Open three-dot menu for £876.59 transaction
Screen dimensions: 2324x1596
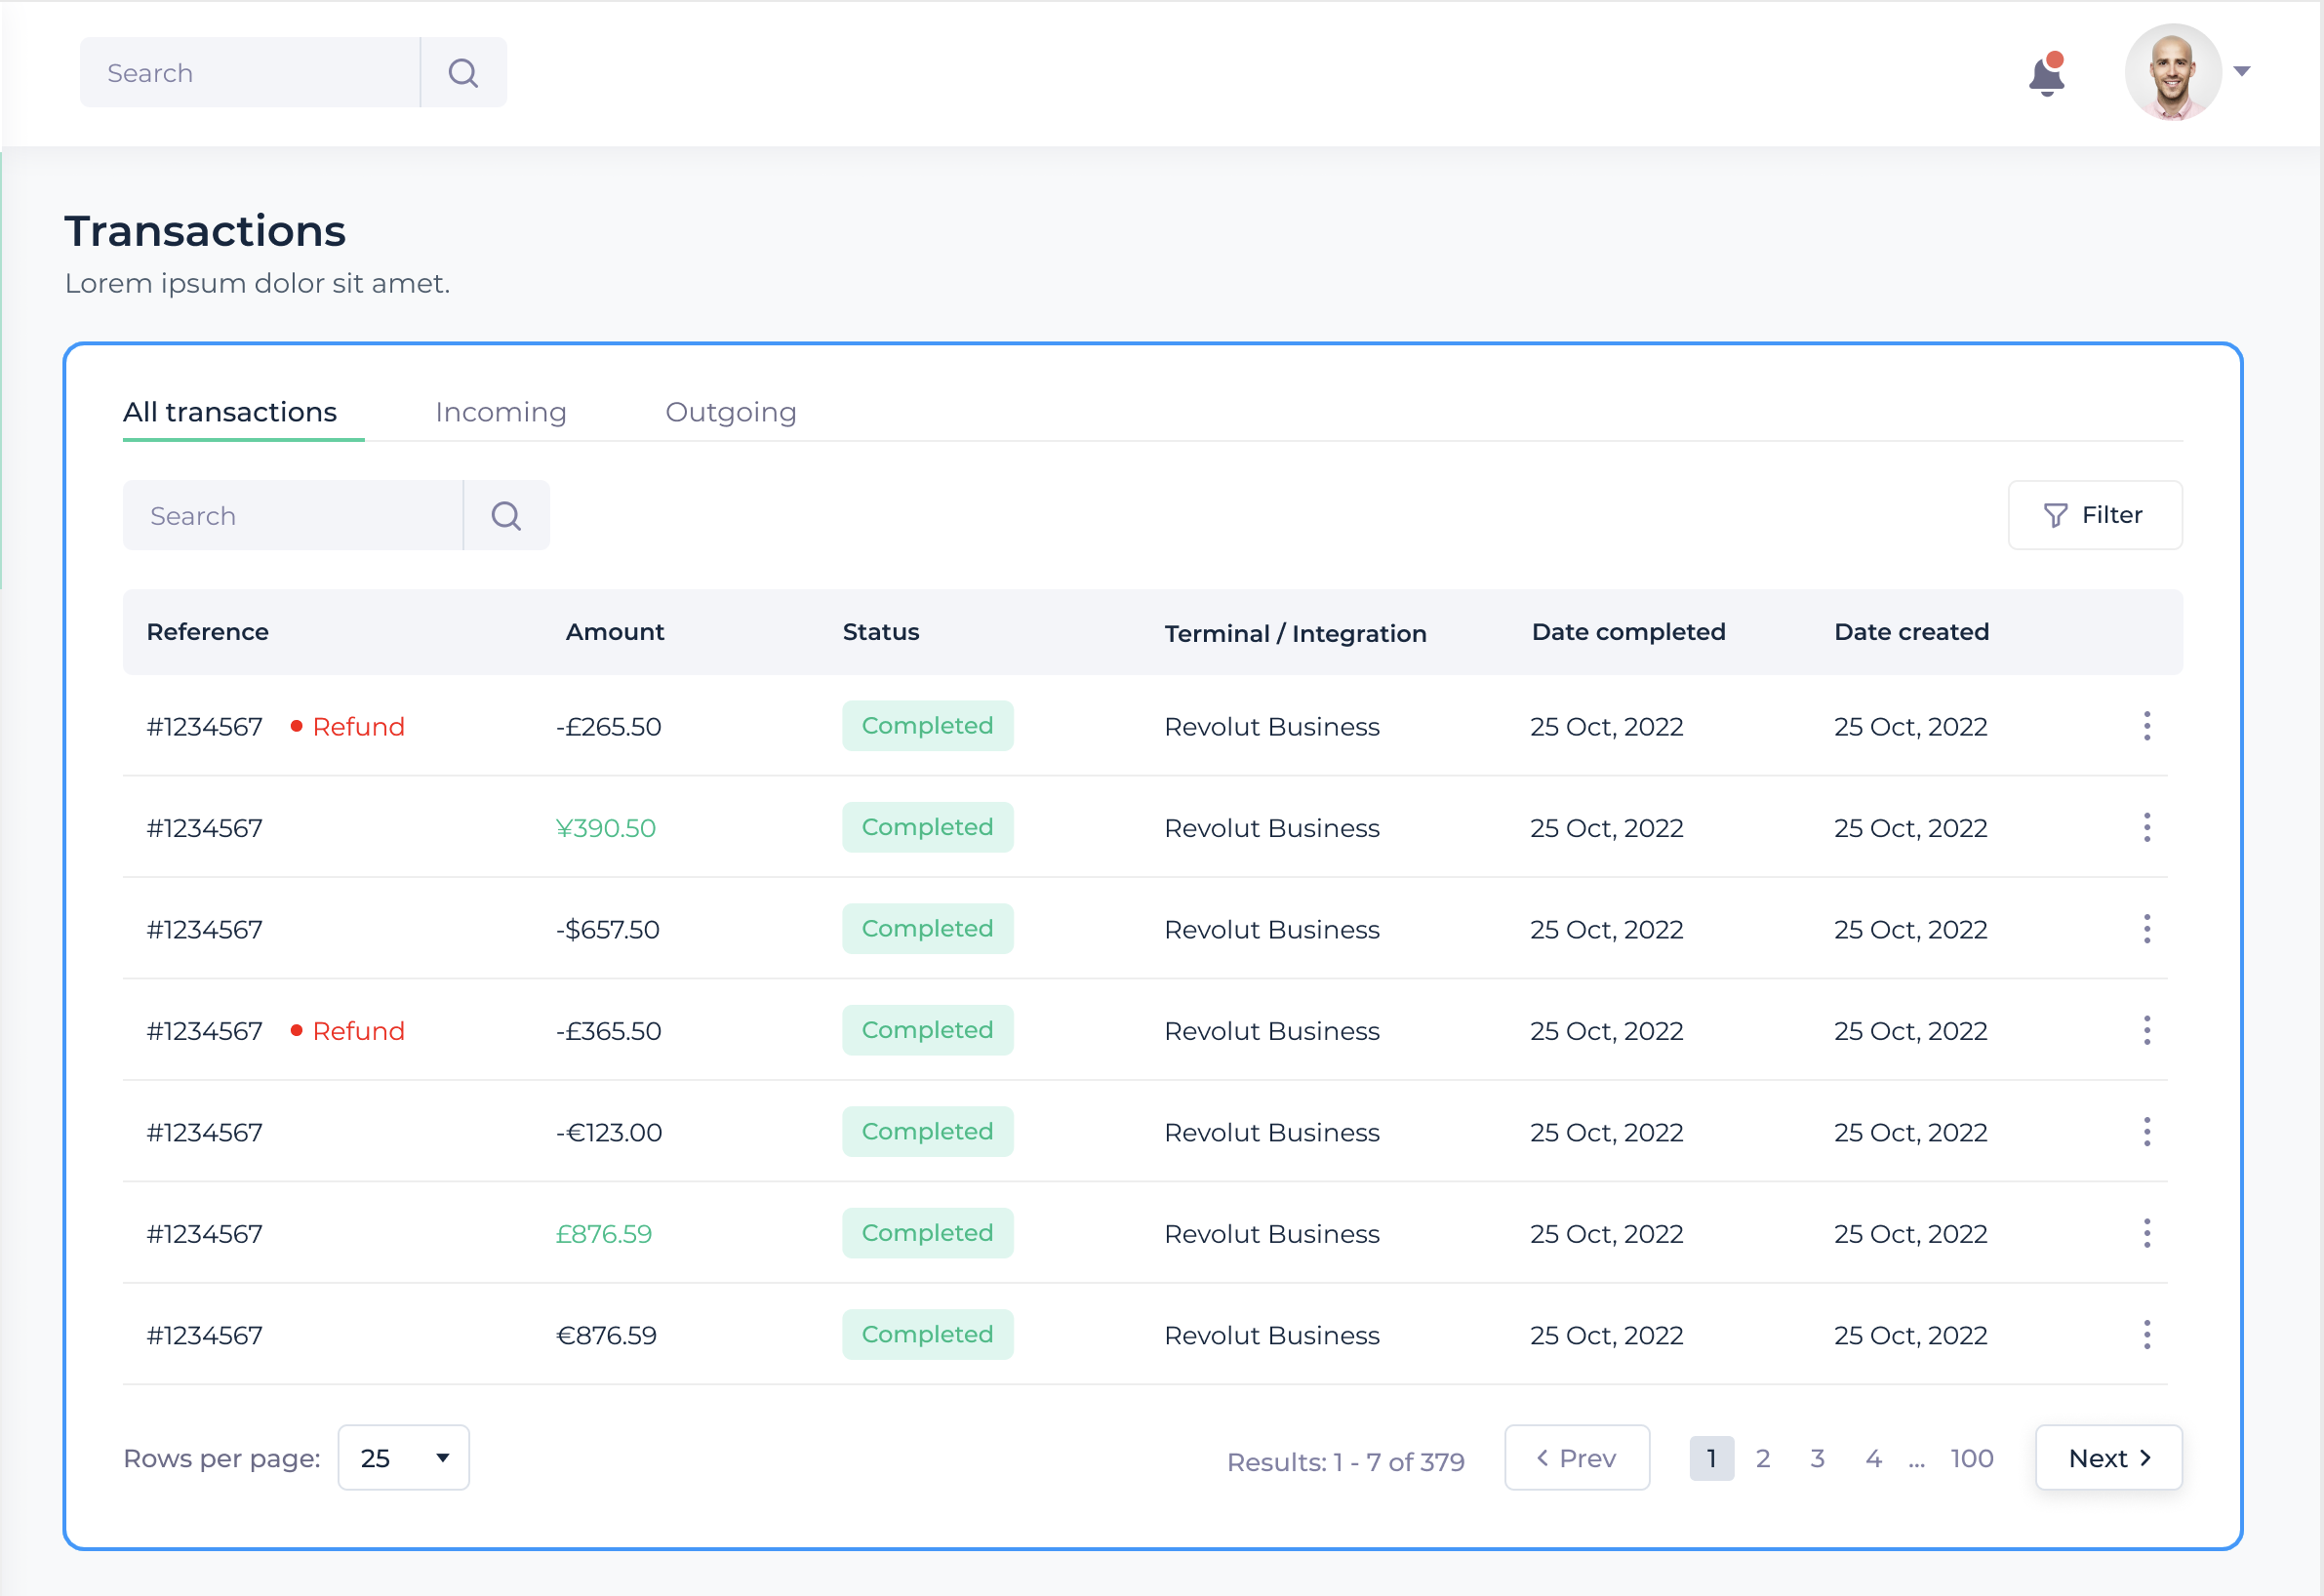(x=2146, y=1233)
